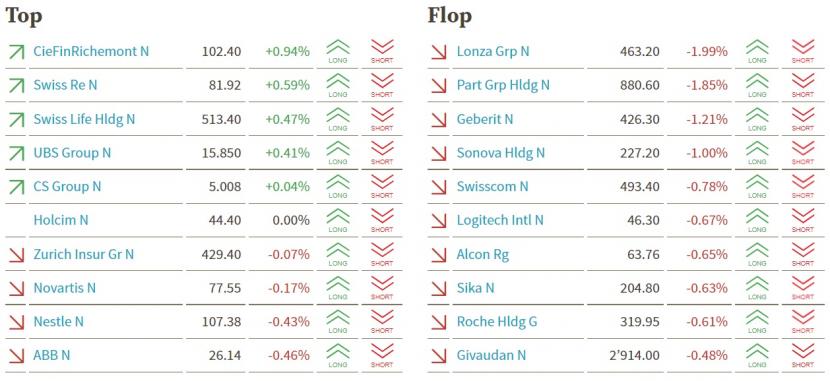
Task: Open the Logitech Intl N link
Action: pos(500,220)
